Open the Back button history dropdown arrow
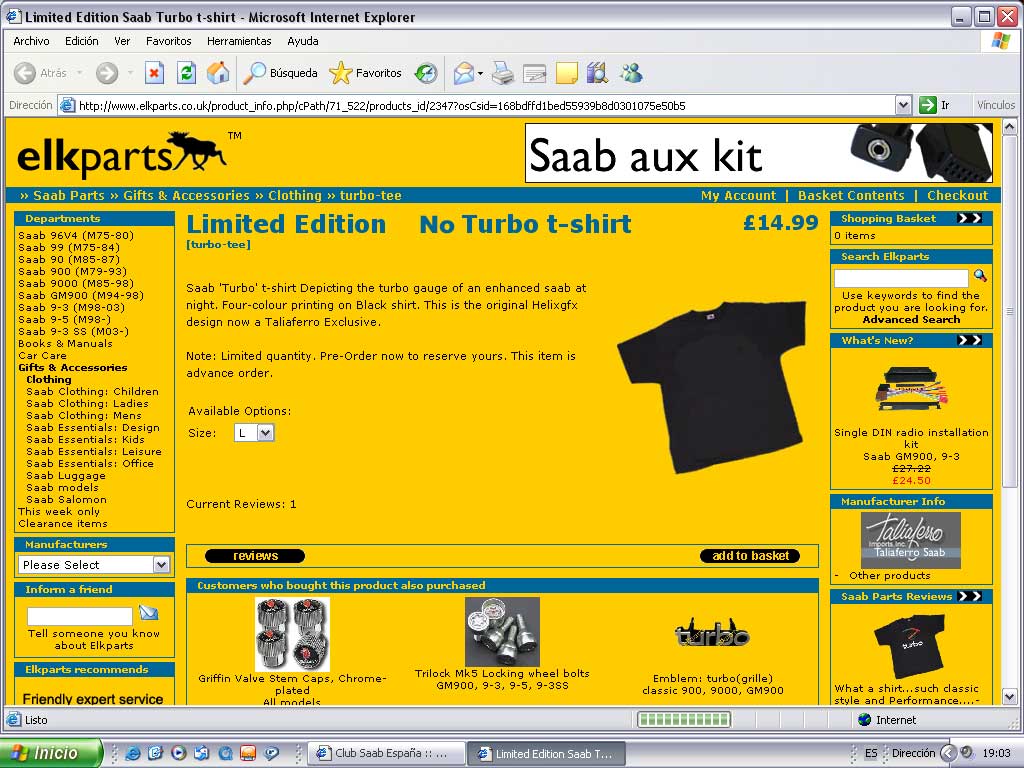 (x=80, y=73)
